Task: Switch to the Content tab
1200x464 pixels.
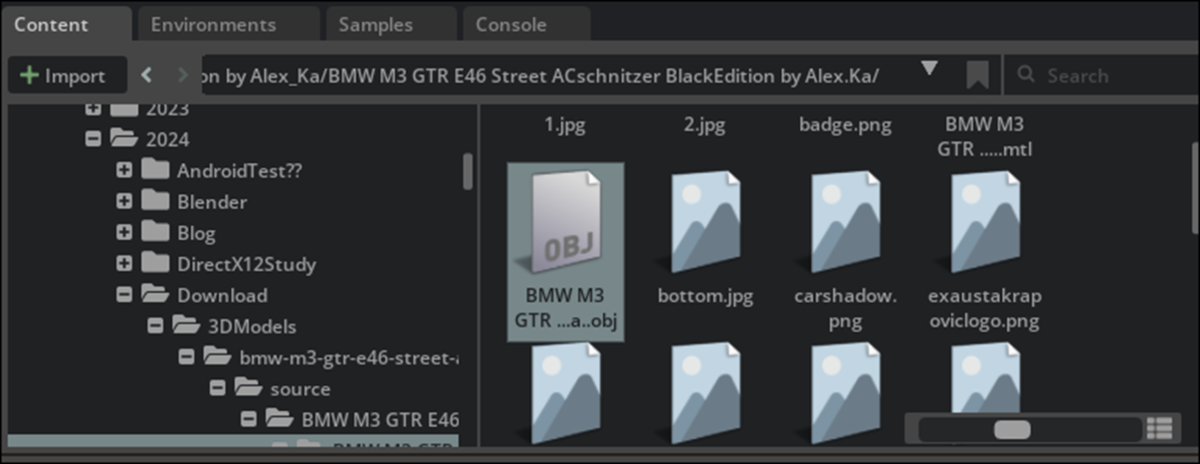Action: pos(65,24)
